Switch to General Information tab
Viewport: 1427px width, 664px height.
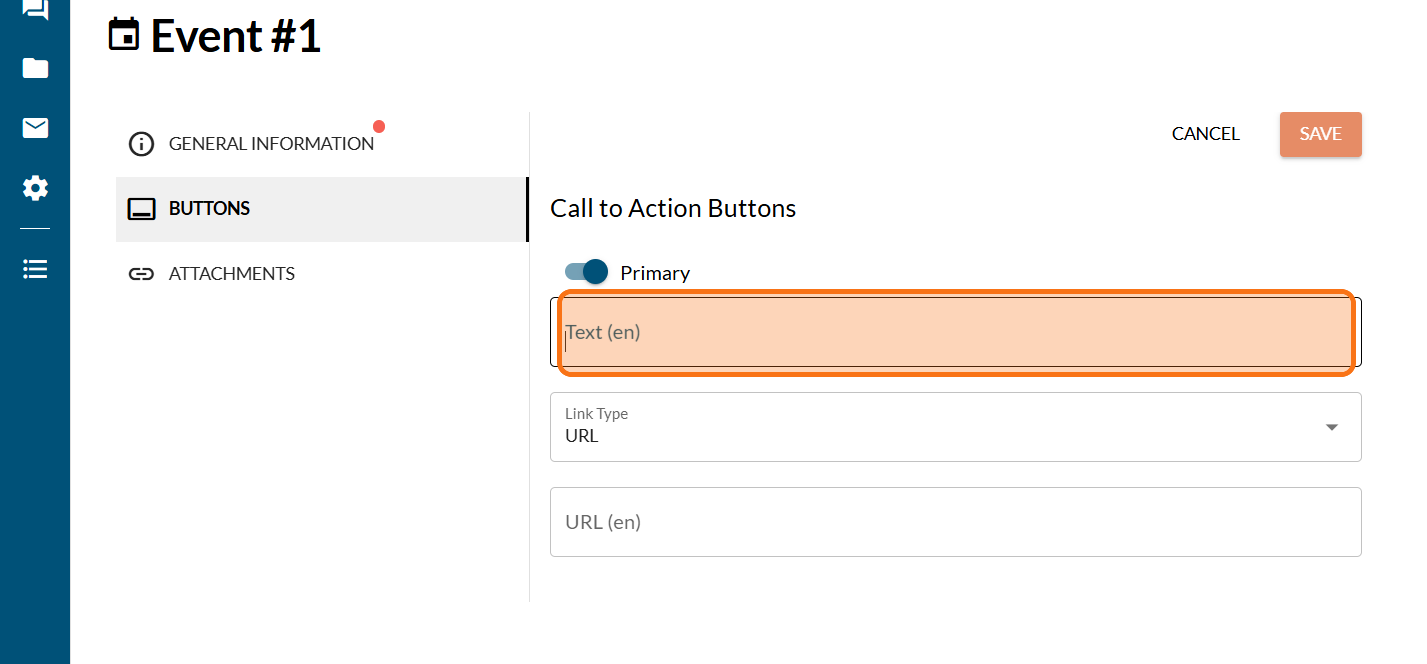(x=271, y=144)
